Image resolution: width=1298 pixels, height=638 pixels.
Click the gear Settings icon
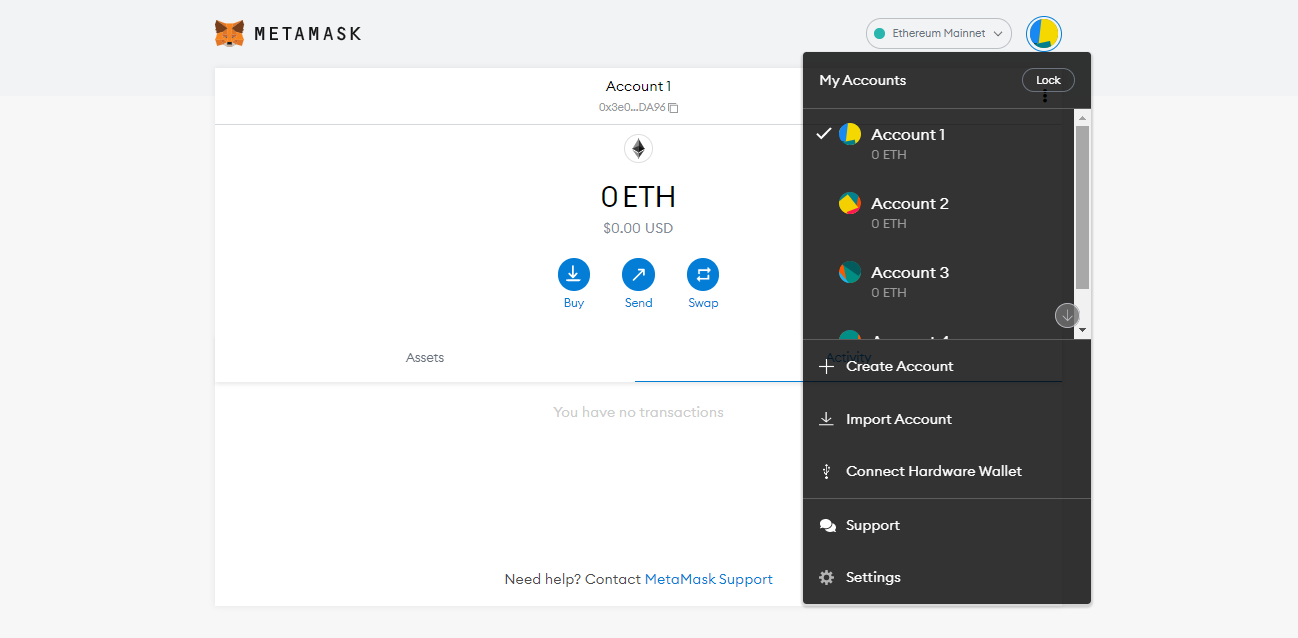coord(826,577)
